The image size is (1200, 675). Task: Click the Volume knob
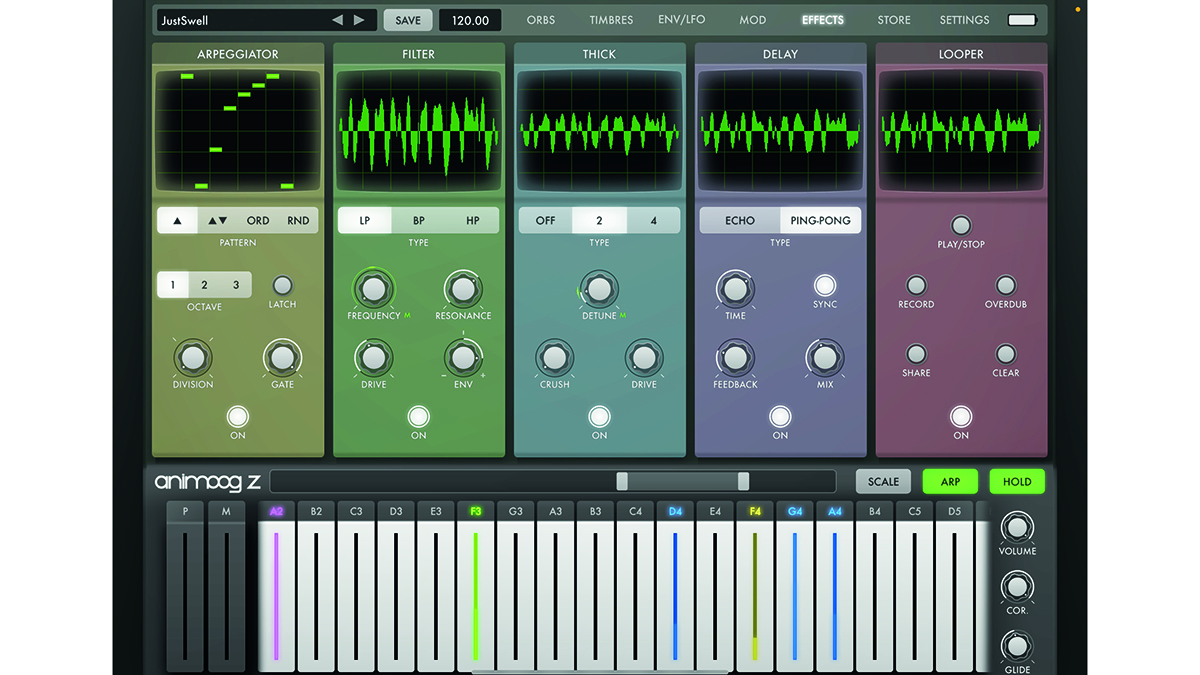1017,527
